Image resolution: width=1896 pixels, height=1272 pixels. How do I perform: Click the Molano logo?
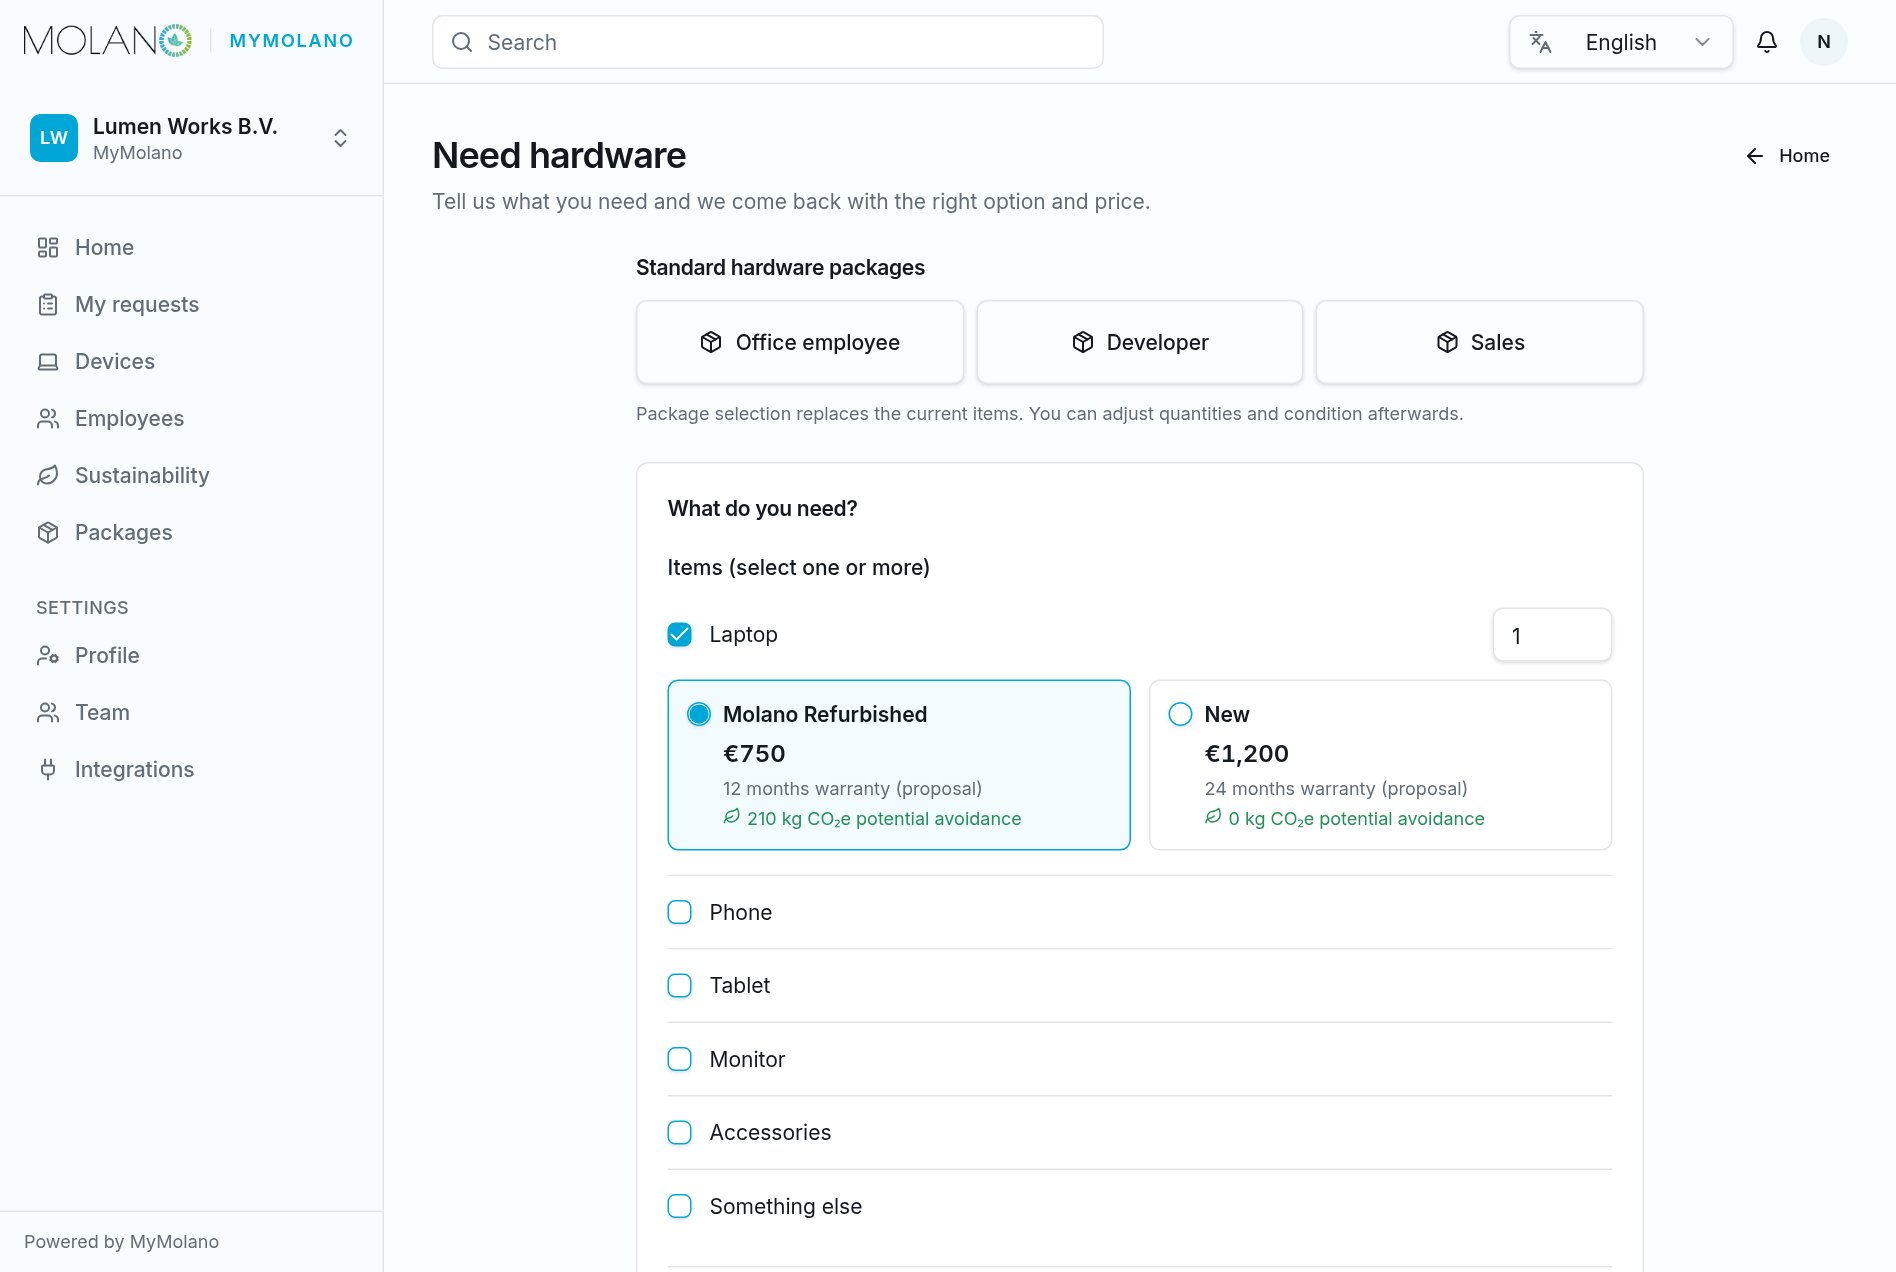tap(108, 41)
